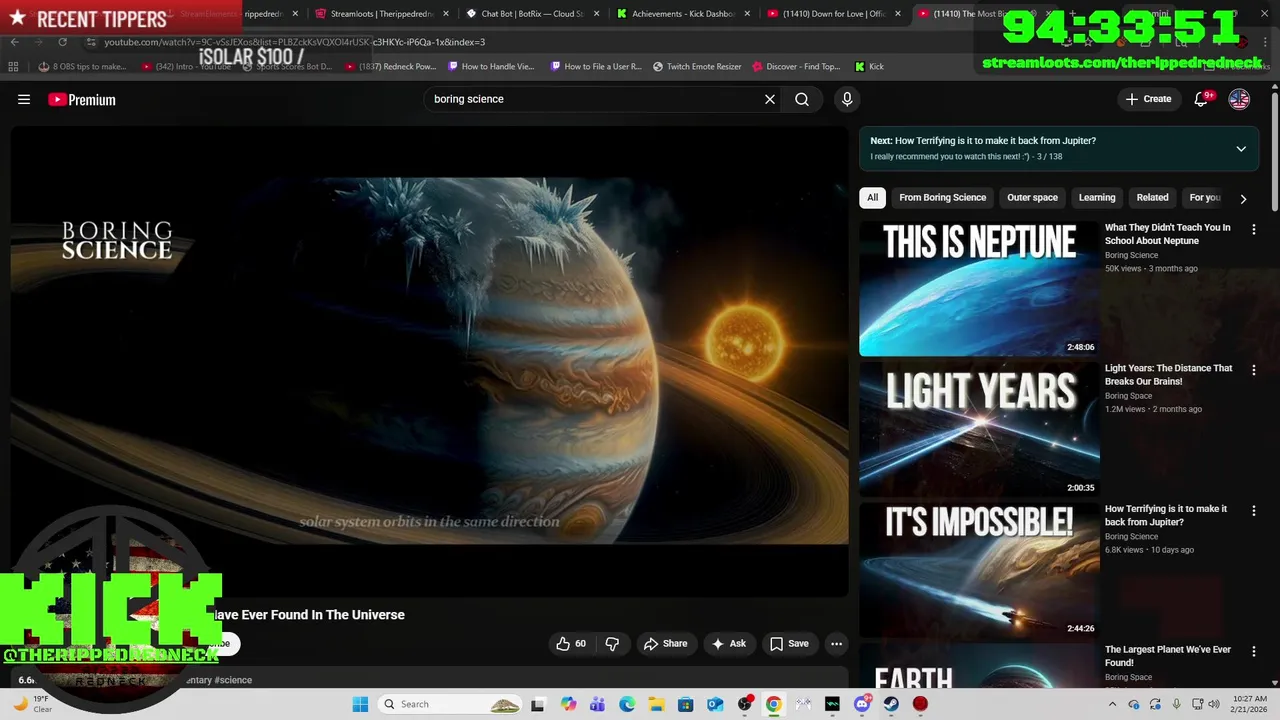
Task: Open What They Didn't Teach Neptune title
Action: [1167, 234]
